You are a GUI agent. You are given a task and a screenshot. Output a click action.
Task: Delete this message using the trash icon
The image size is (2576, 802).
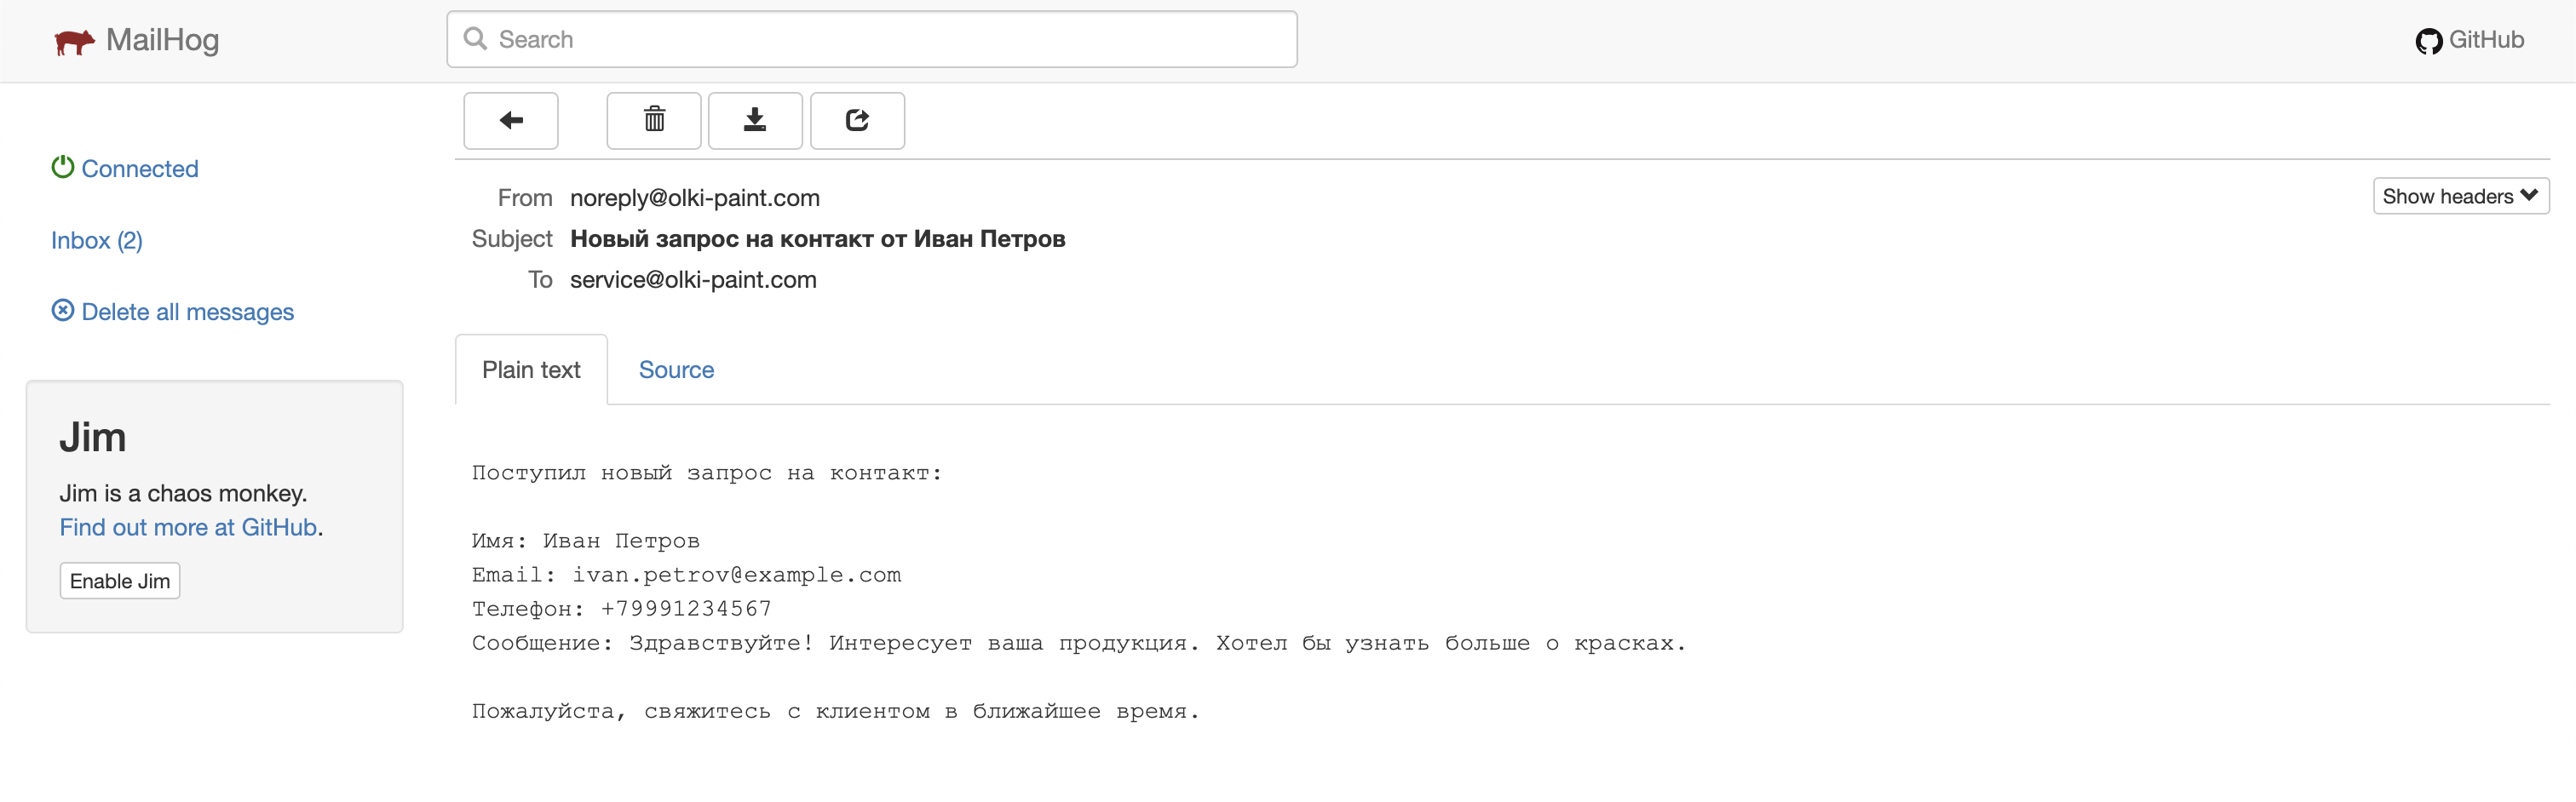pos(653,120)
